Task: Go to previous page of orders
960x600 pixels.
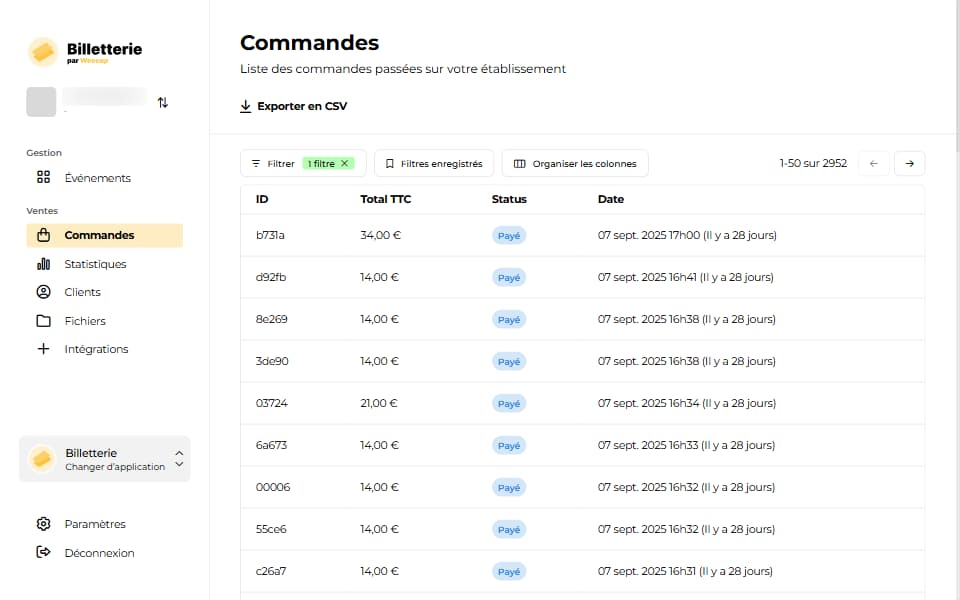Action: click(x=873, y=163)
